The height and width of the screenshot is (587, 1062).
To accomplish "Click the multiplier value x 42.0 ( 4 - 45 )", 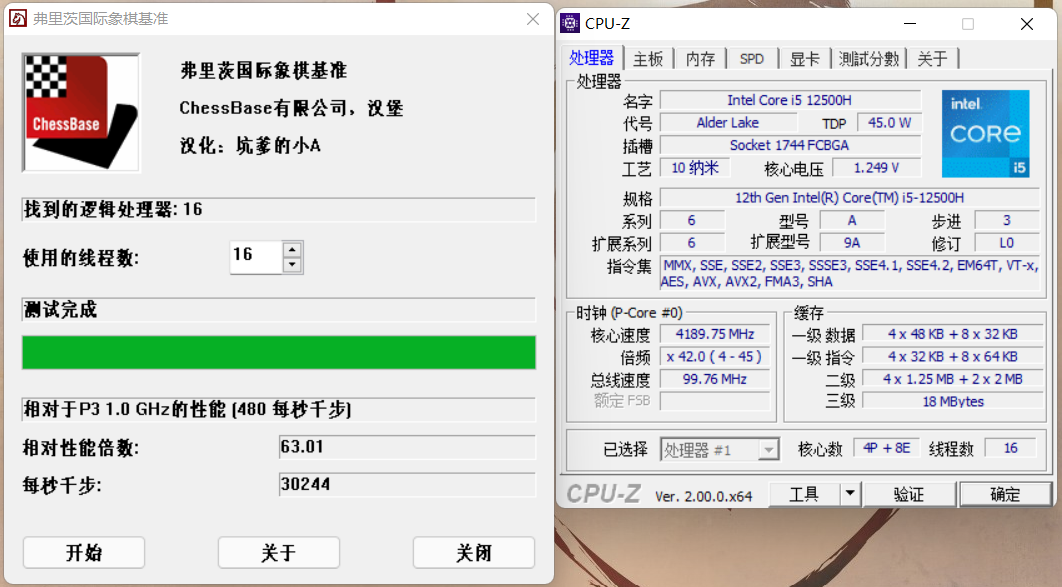I will point(715,356).
